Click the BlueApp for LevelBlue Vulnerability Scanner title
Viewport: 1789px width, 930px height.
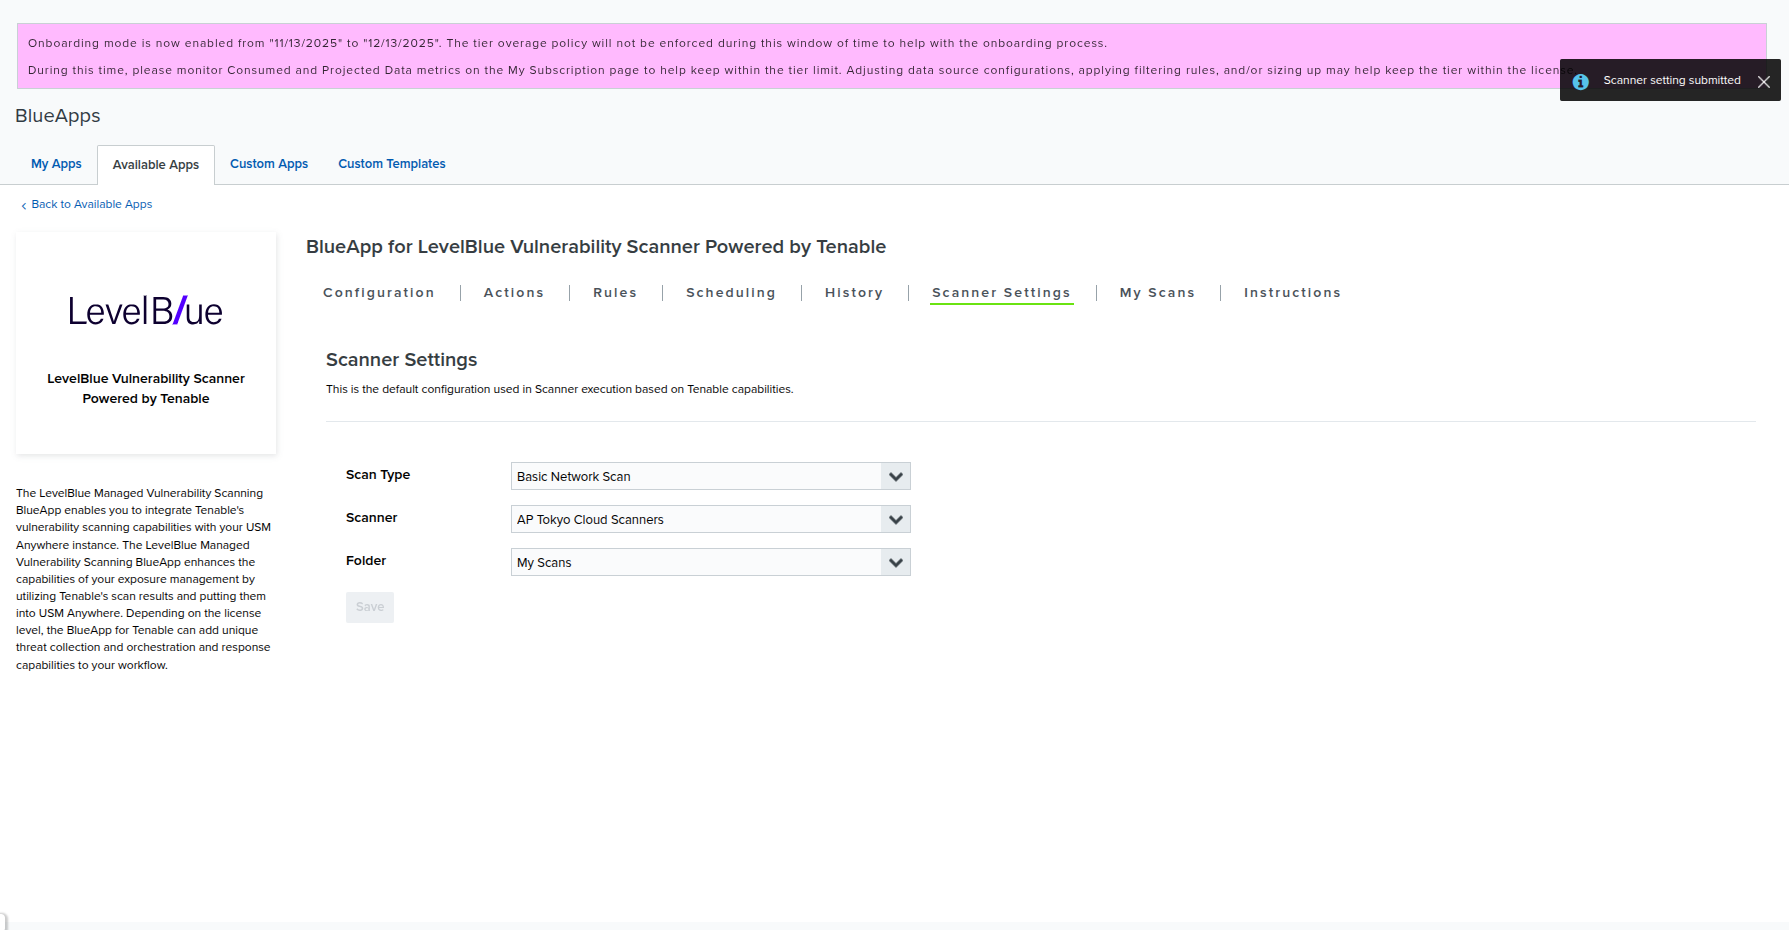[596, 247]
